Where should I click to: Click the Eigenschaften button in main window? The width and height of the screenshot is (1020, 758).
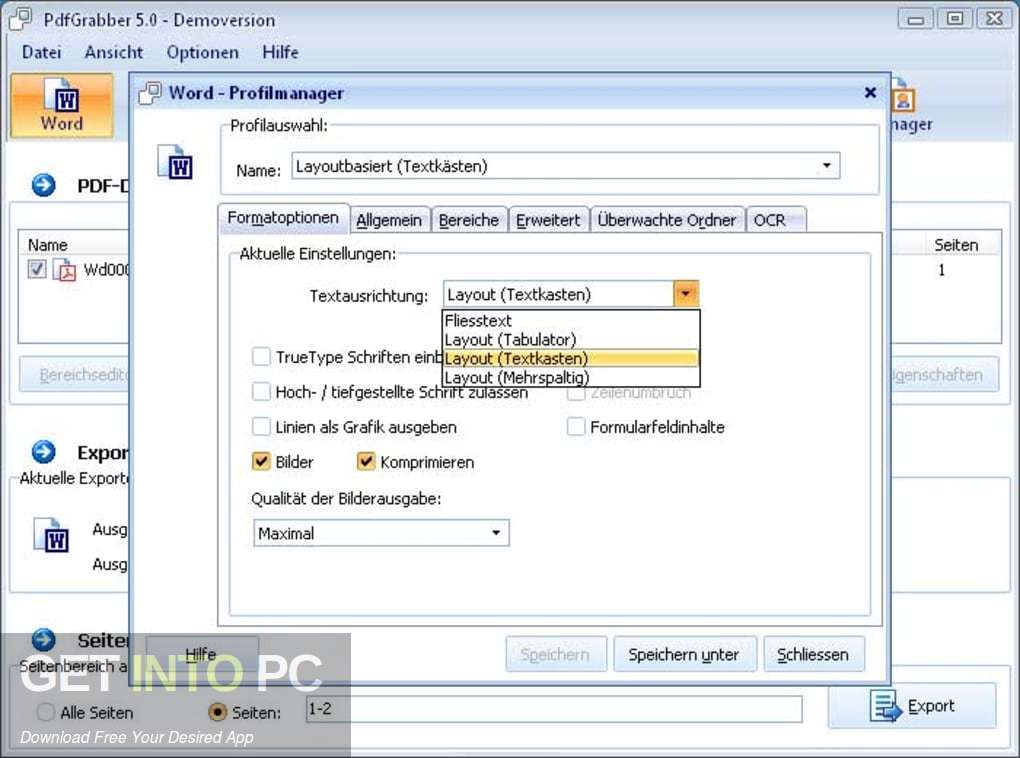click(x=944, y=375)
